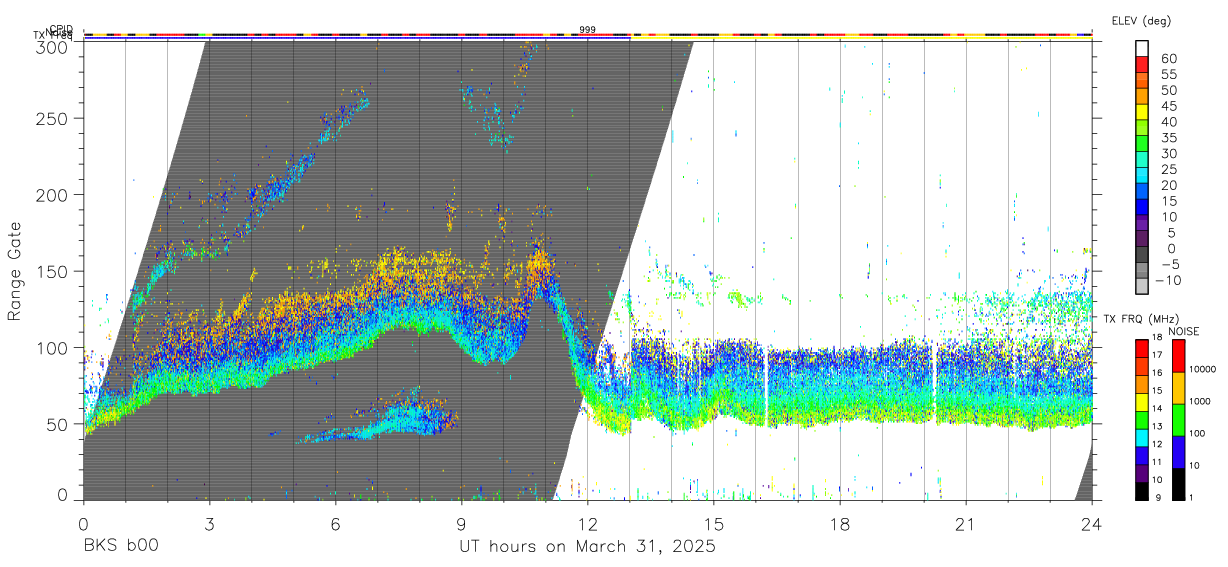The height and width of the screenshot is (567, 1228).
Task: Click the blue ELEV swatch between 15 and 10
Action: point(1142,206)
